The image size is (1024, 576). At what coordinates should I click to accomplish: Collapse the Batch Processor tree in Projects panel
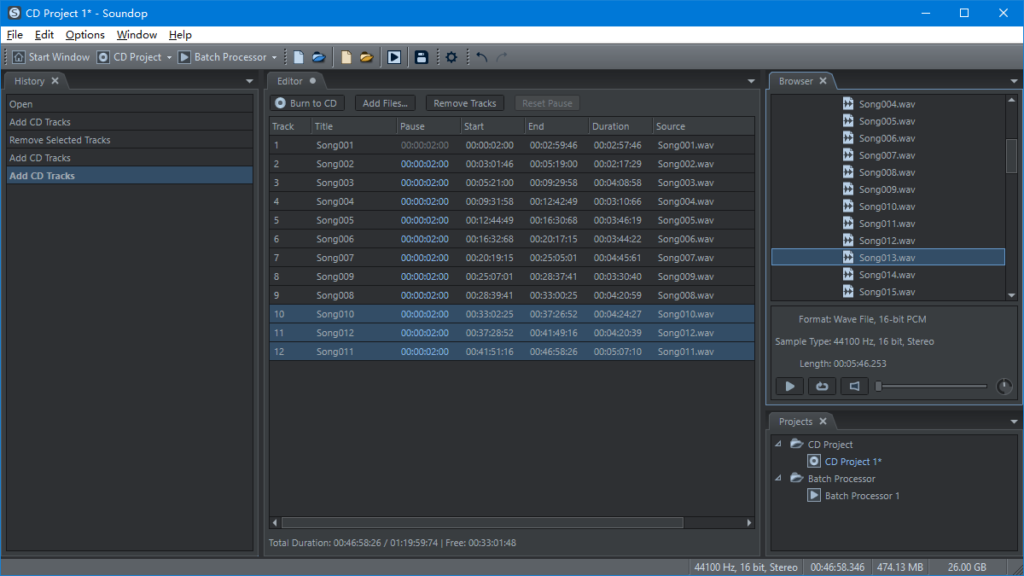(x=780, y=478)
